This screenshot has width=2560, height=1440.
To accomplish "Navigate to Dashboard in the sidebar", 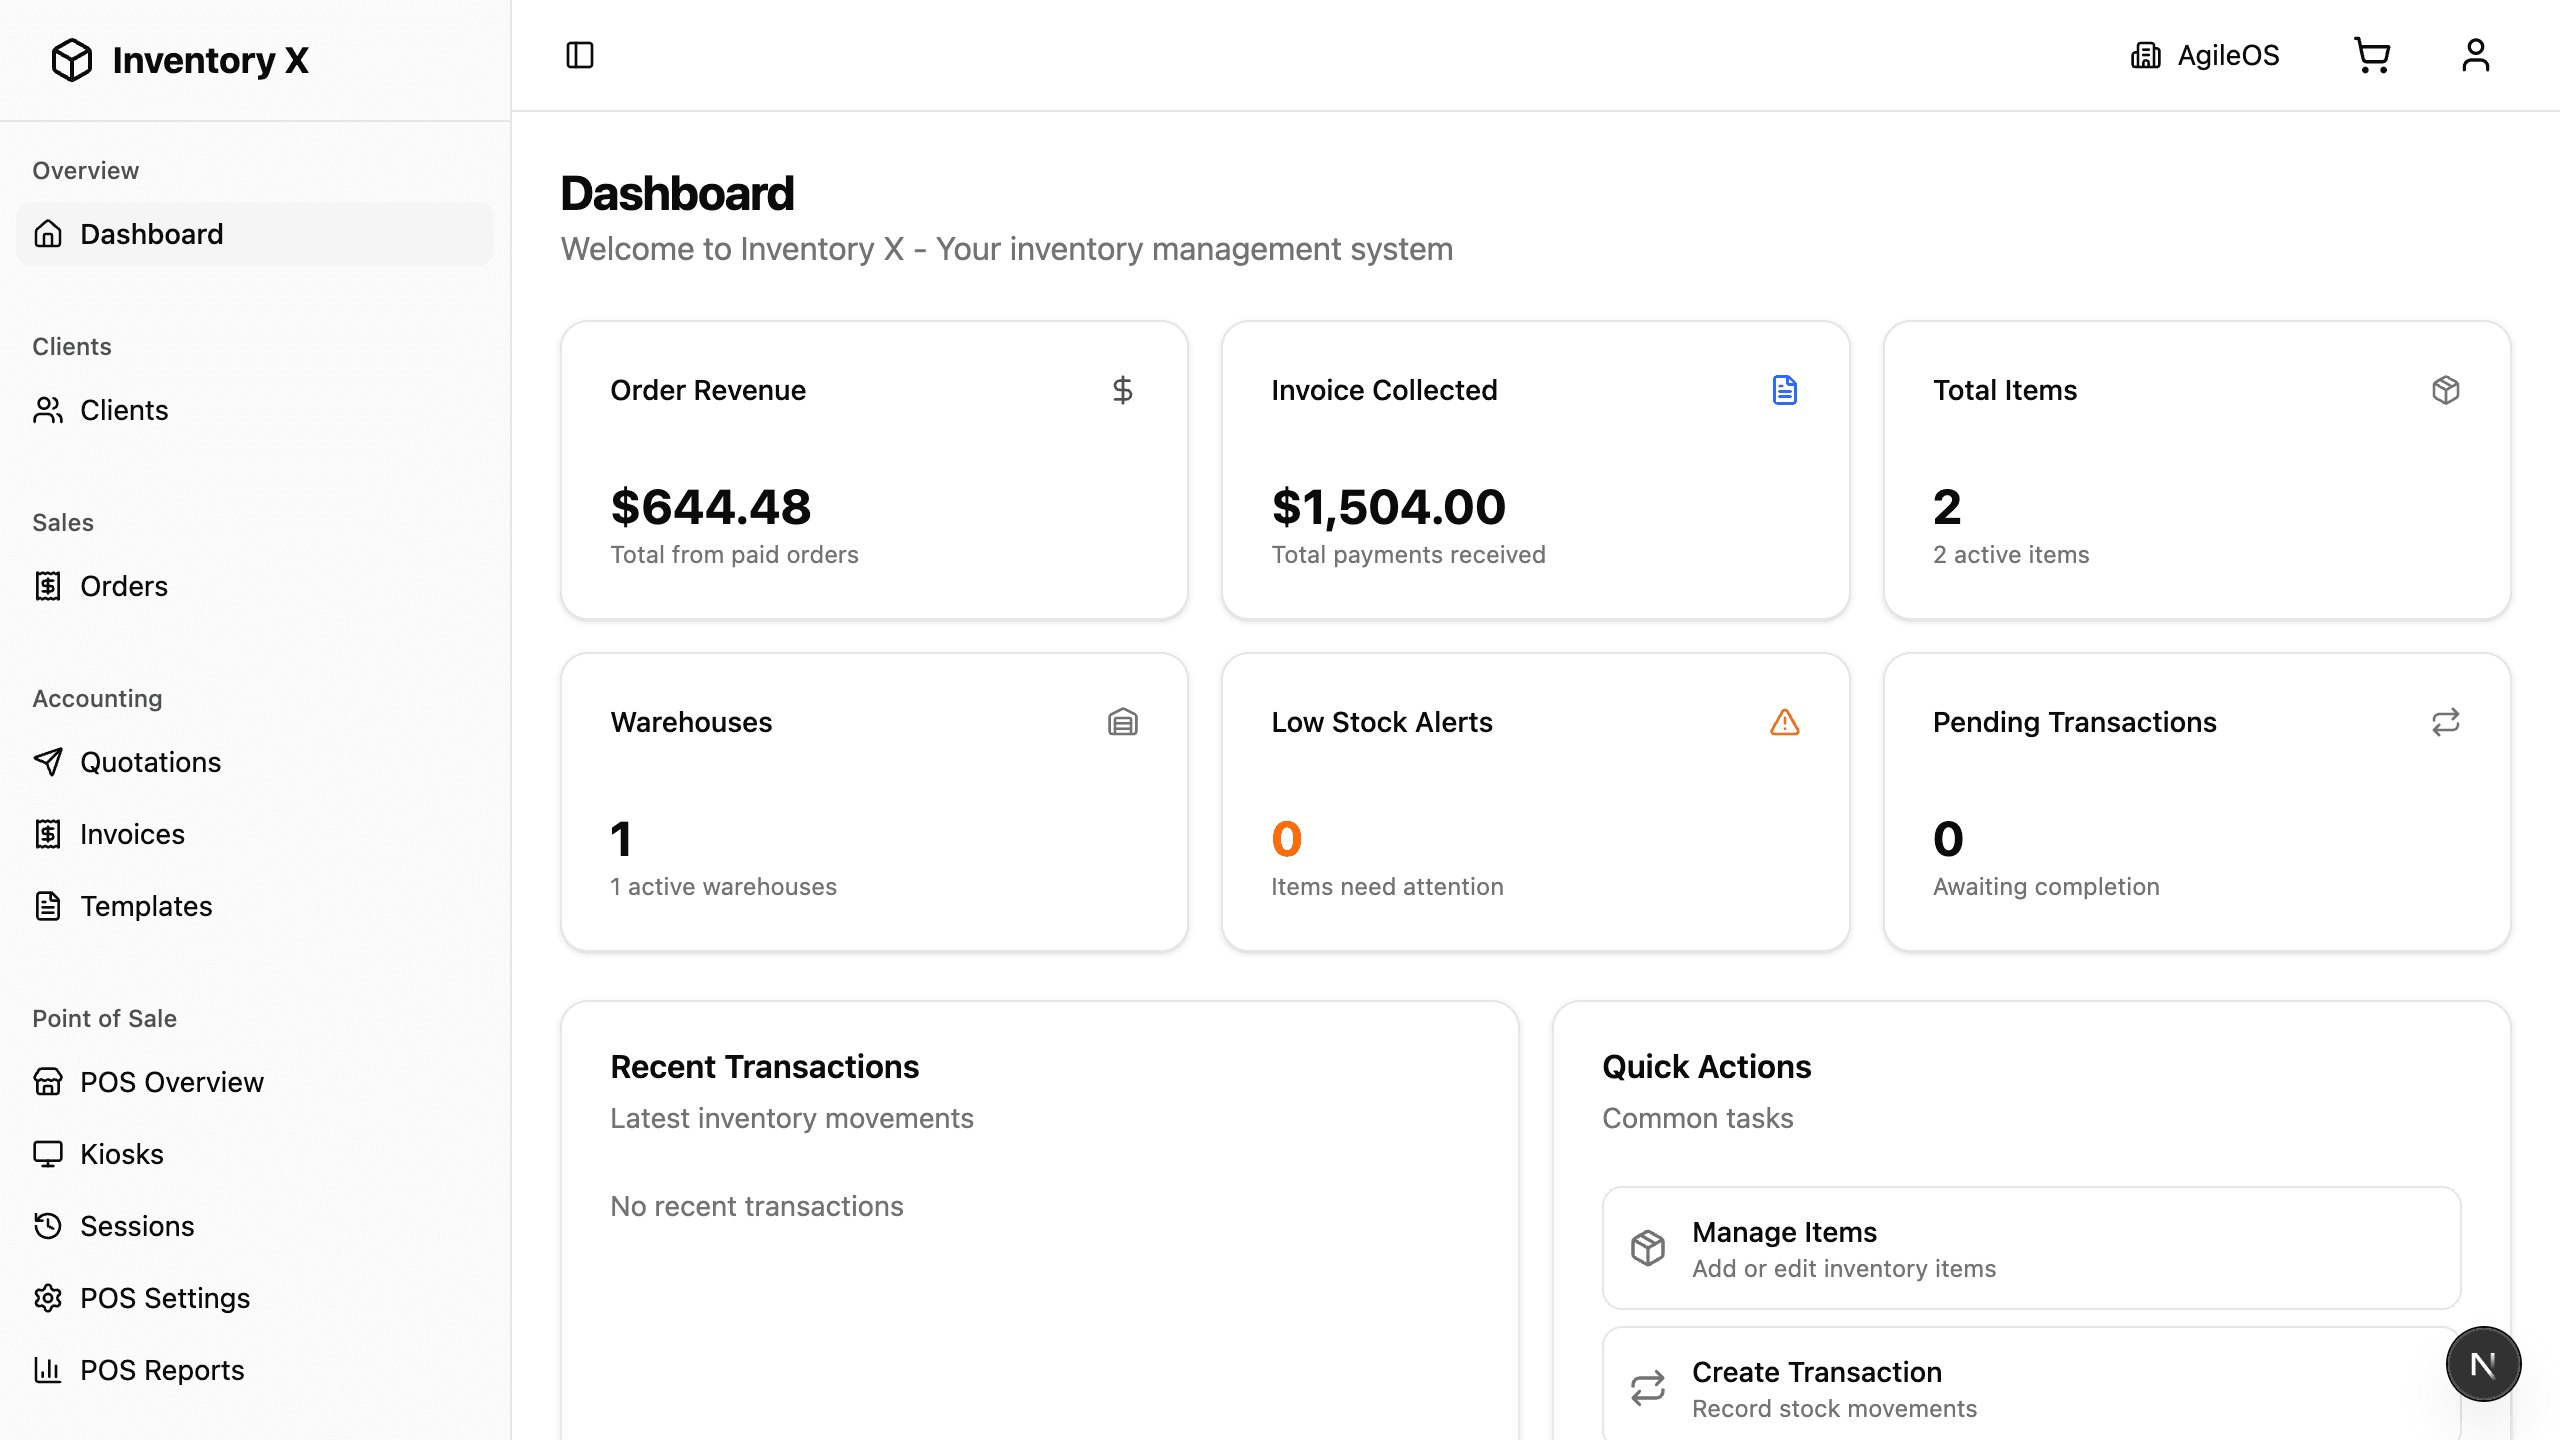I will [152, 233].
